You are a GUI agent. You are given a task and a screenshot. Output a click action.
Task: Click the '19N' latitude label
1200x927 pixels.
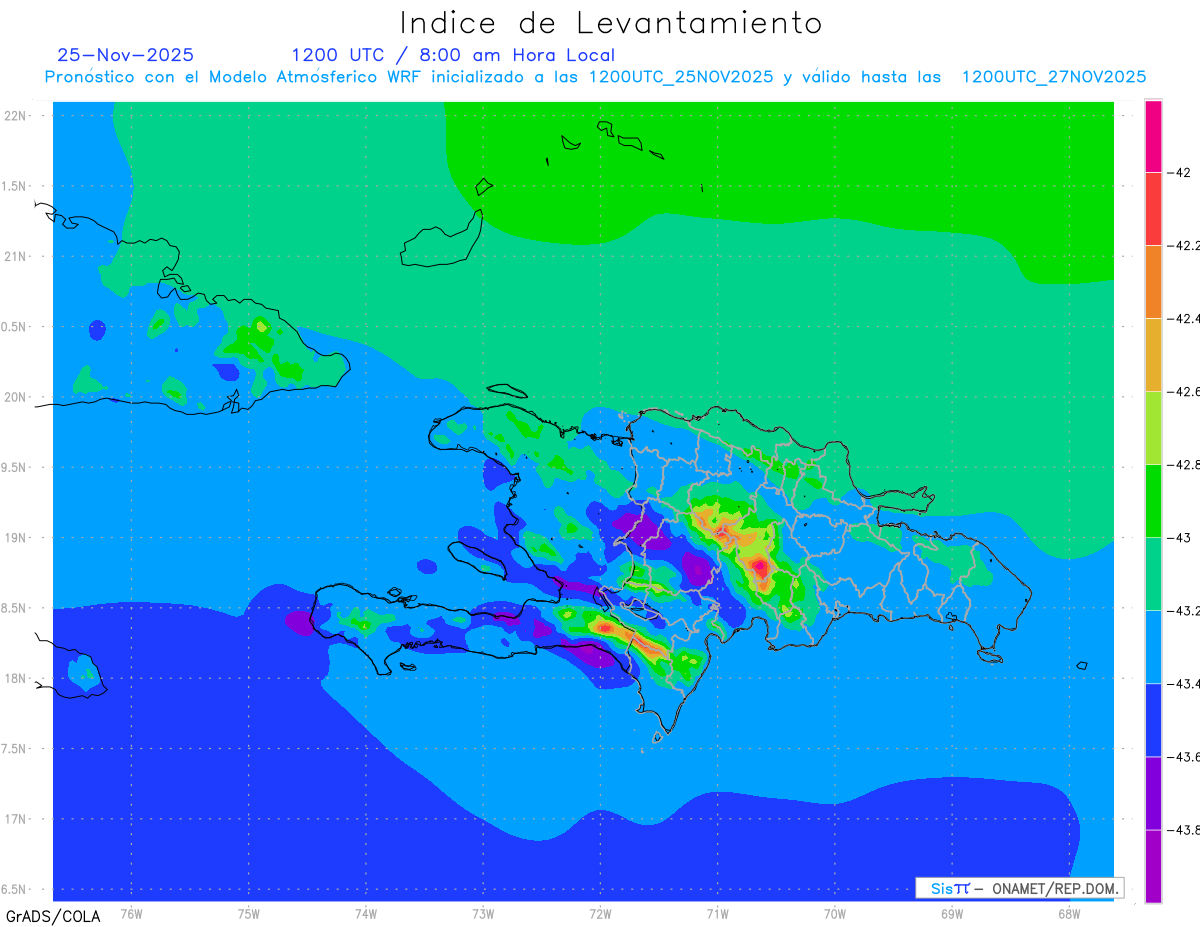(x=17, y=537)
